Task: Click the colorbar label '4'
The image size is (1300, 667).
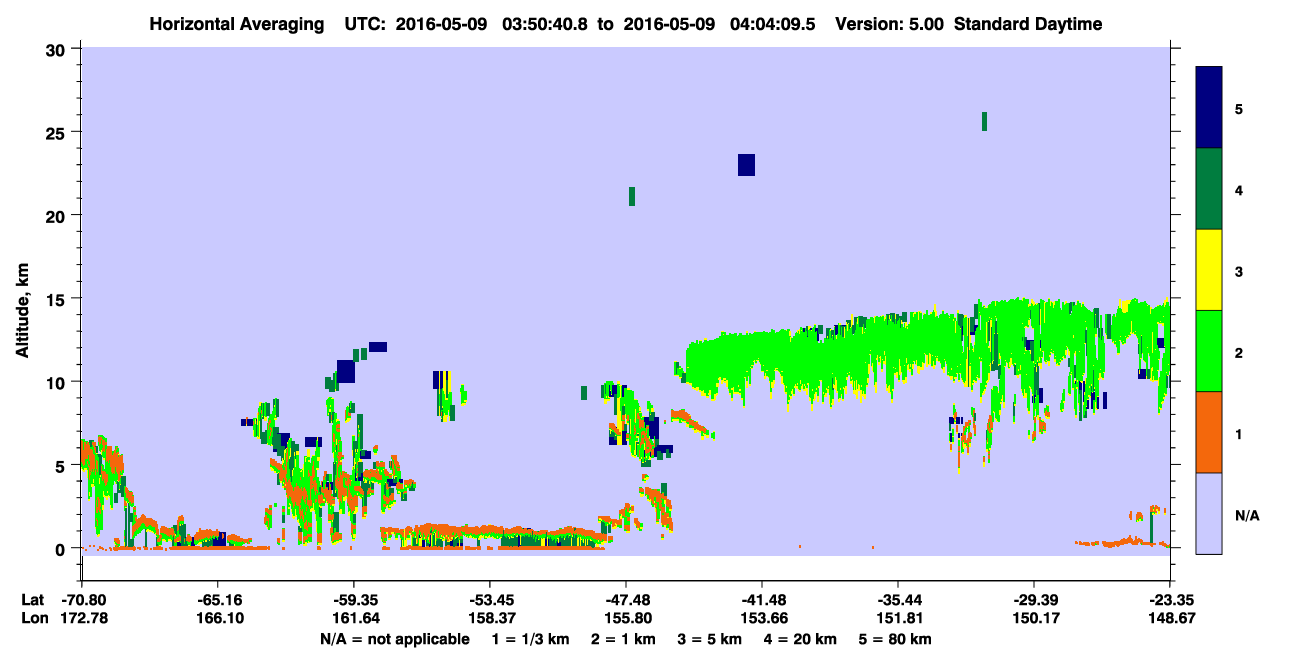Action: [x=1238, y=189]
